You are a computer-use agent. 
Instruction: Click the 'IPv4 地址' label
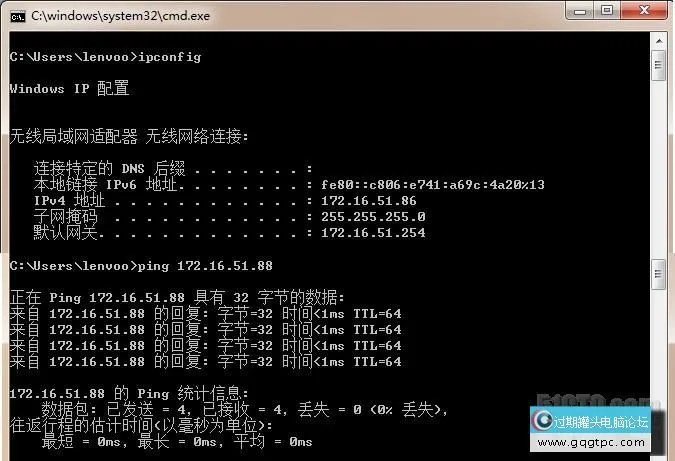point(69,201)
